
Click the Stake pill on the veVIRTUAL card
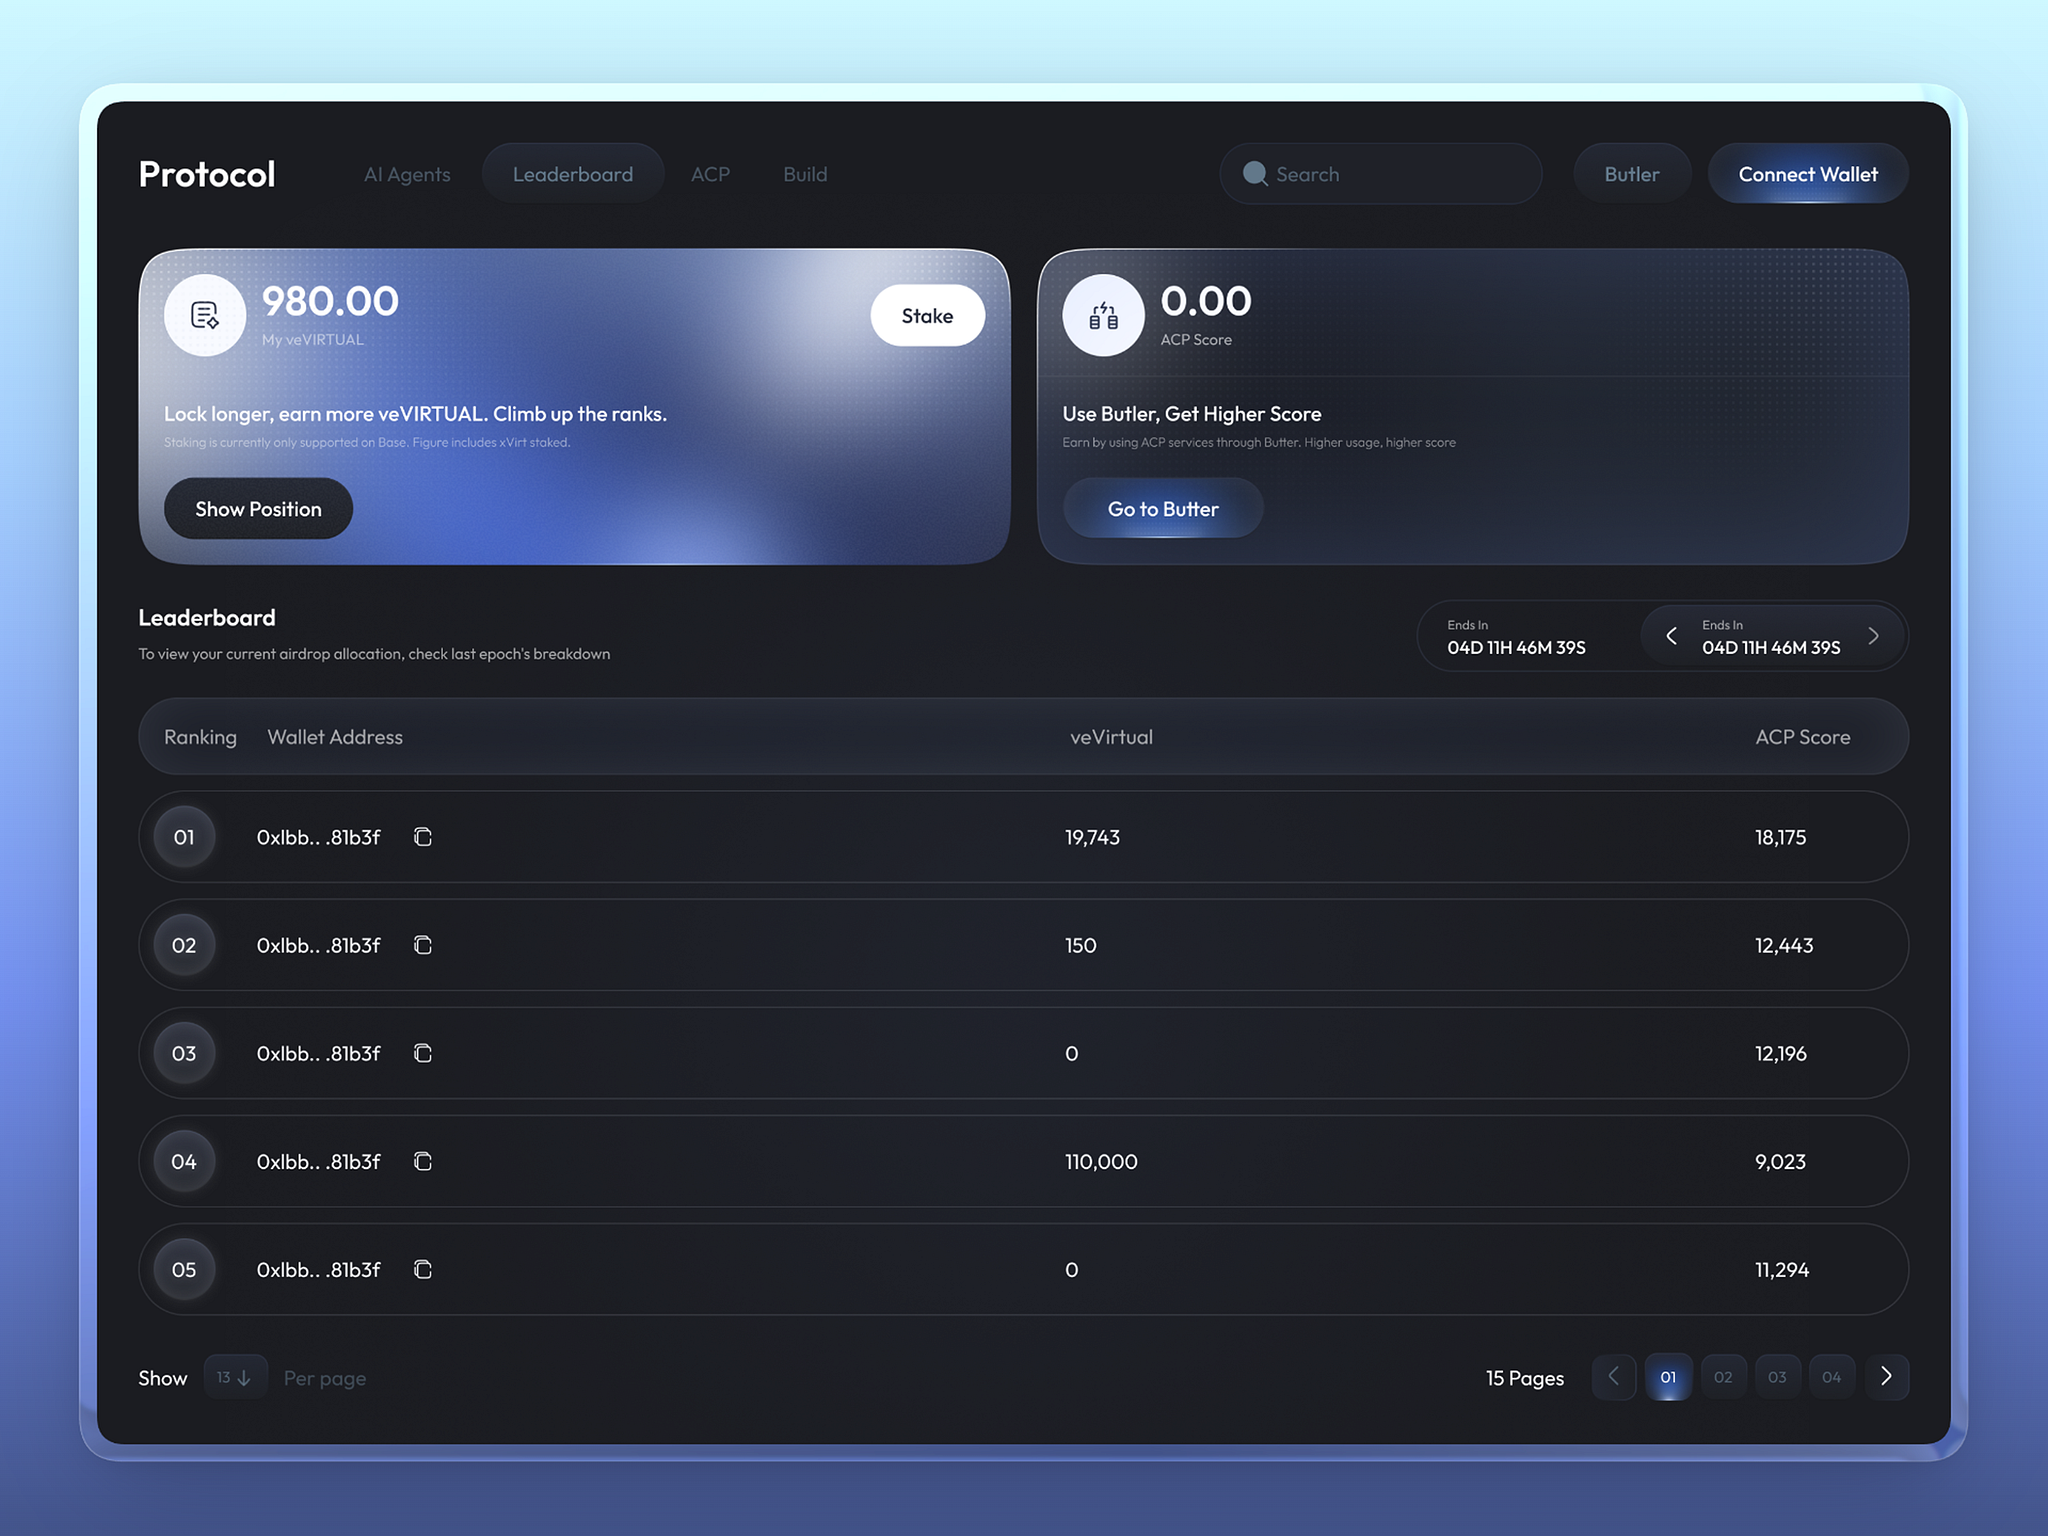[x=927, y=315]
